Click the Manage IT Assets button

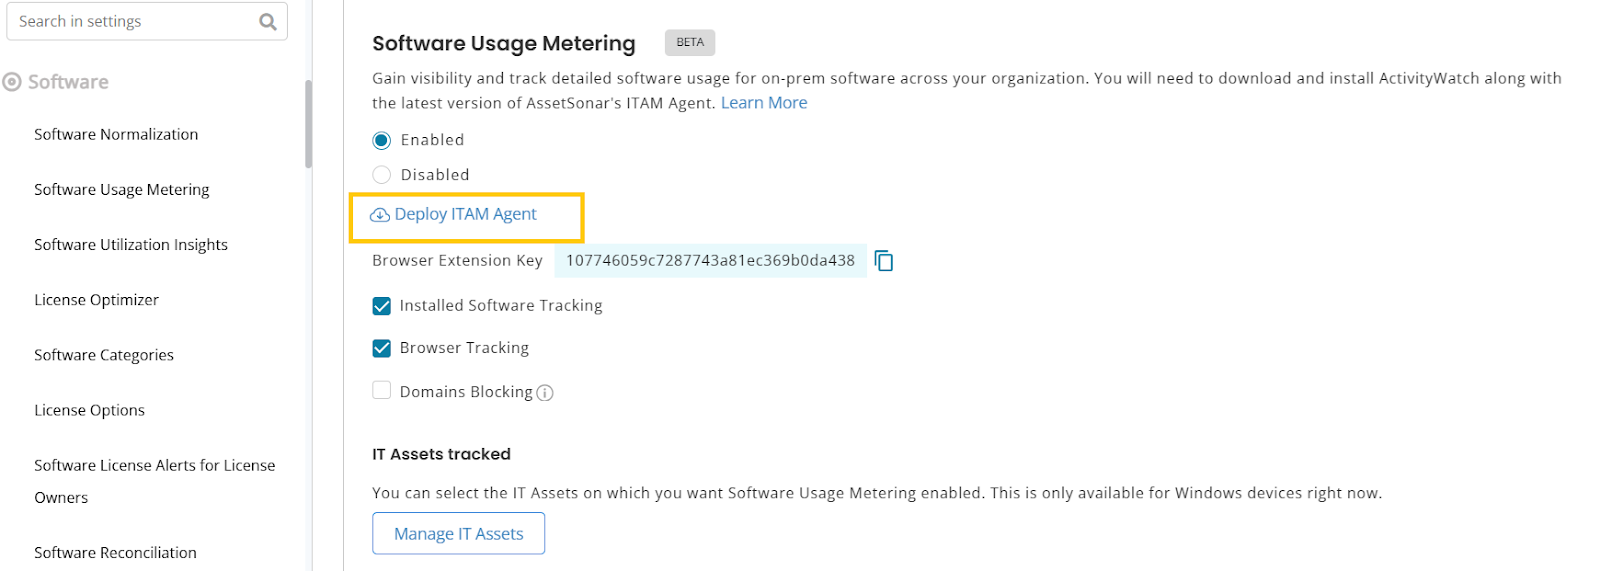point(458,533)
